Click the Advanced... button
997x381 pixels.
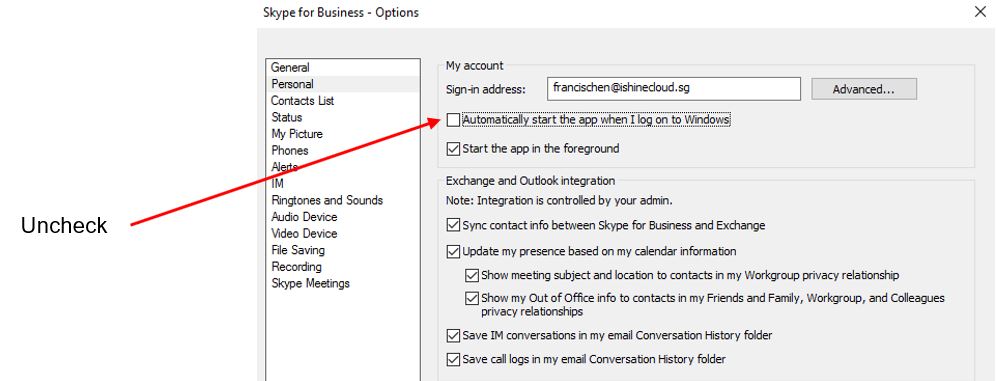point(863,89)
